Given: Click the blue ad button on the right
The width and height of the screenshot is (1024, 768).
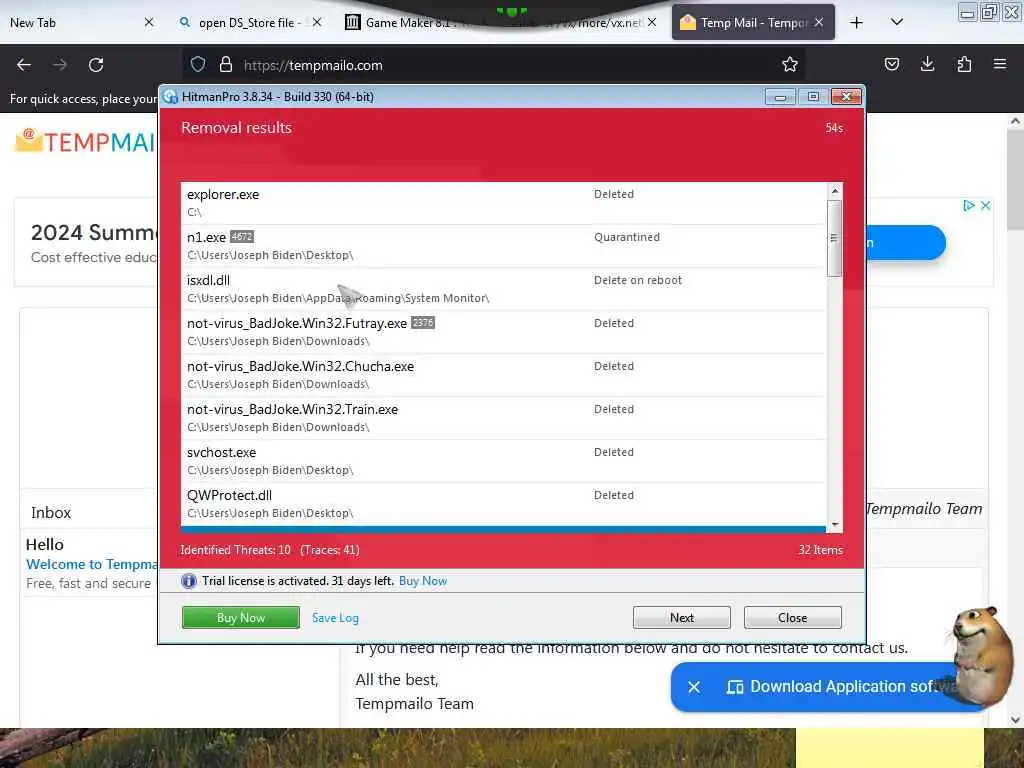Looking at the screenshot, I should [x=905, y=242].
